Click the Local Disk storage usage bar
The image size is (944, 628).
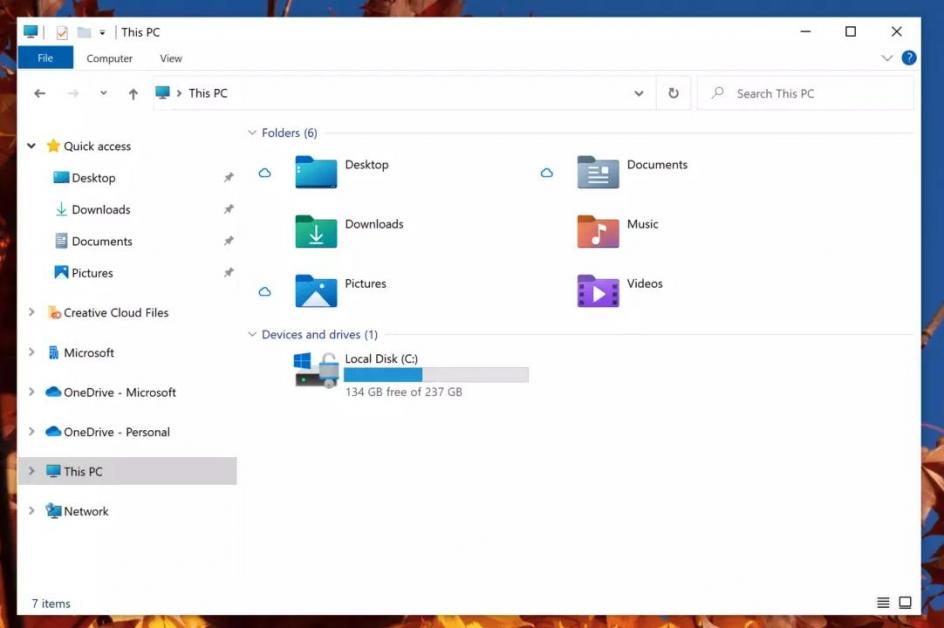tap(436, 375)
